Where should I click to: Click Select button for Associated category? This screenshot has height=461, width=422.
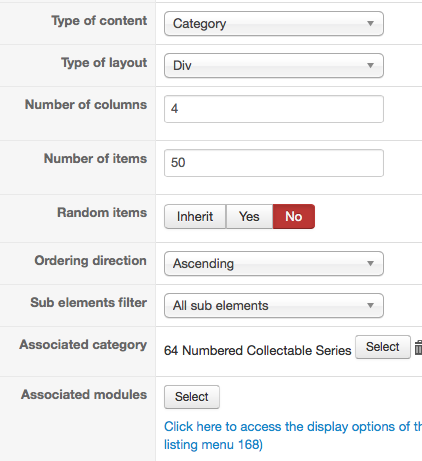383,347
